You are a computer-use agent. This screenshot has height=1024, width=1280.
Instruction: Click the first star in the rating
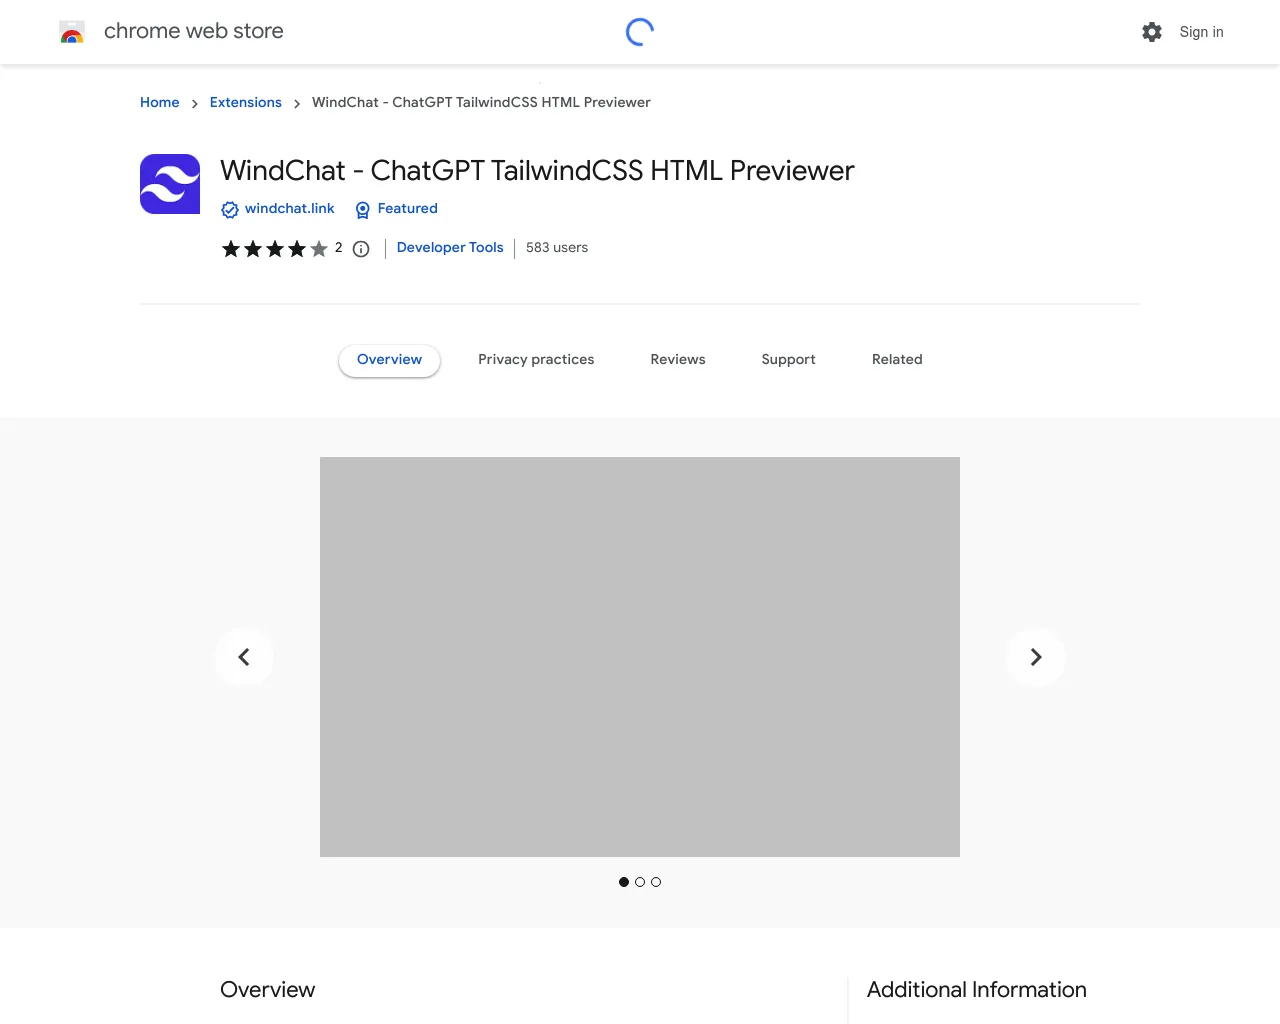tap(231, 248)
